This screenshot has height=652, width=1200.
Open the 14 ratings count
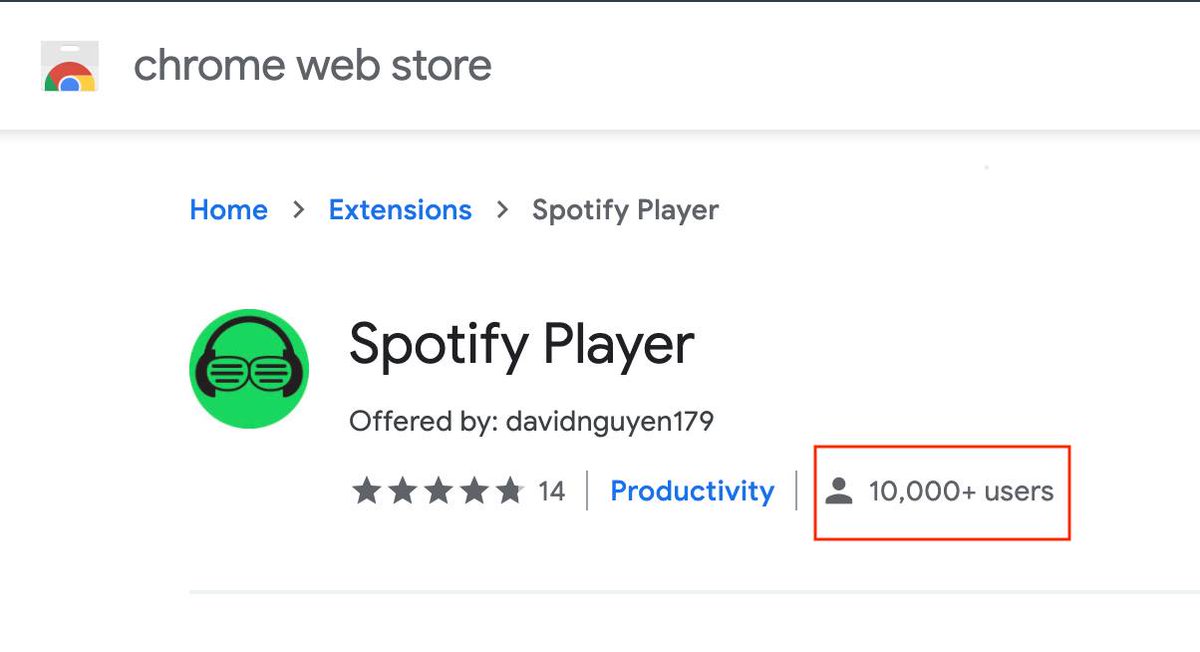pos(552,491)
